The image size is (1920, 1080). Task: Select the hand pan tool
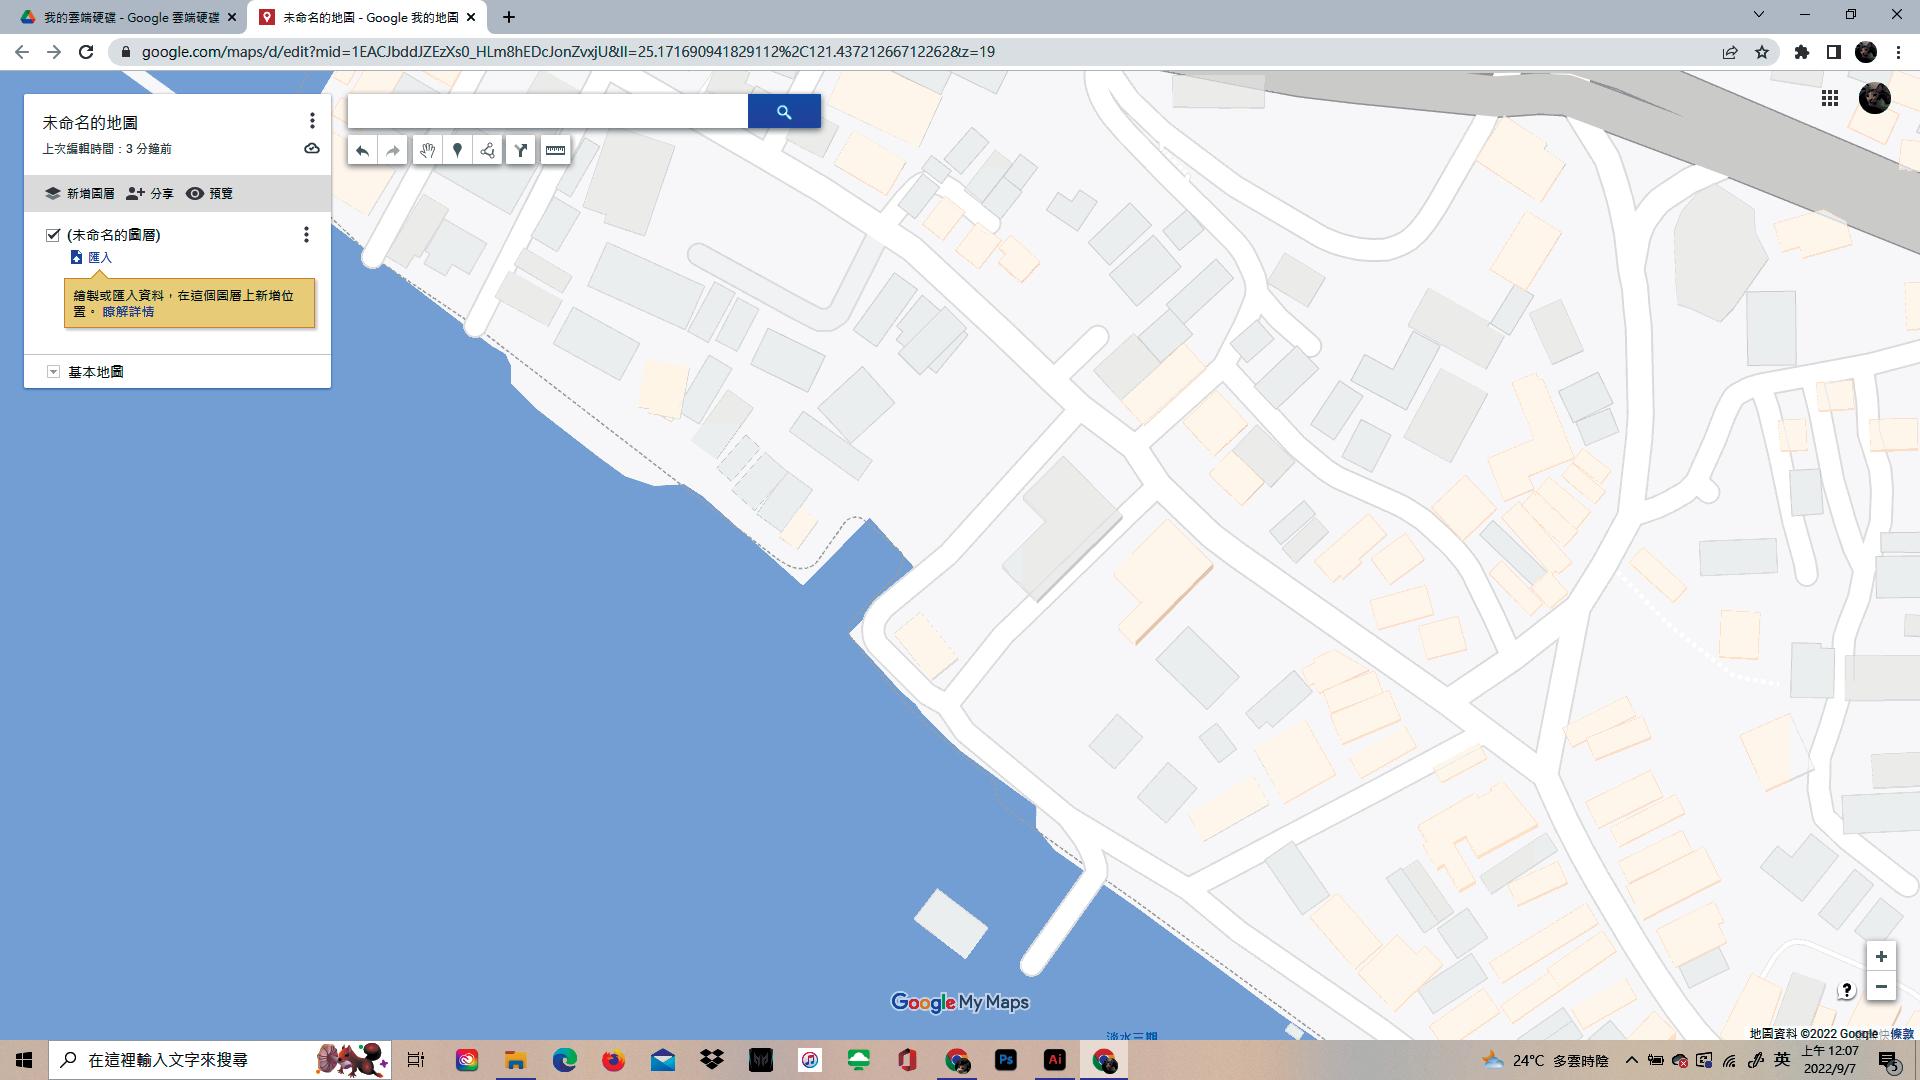click(427, 151)
